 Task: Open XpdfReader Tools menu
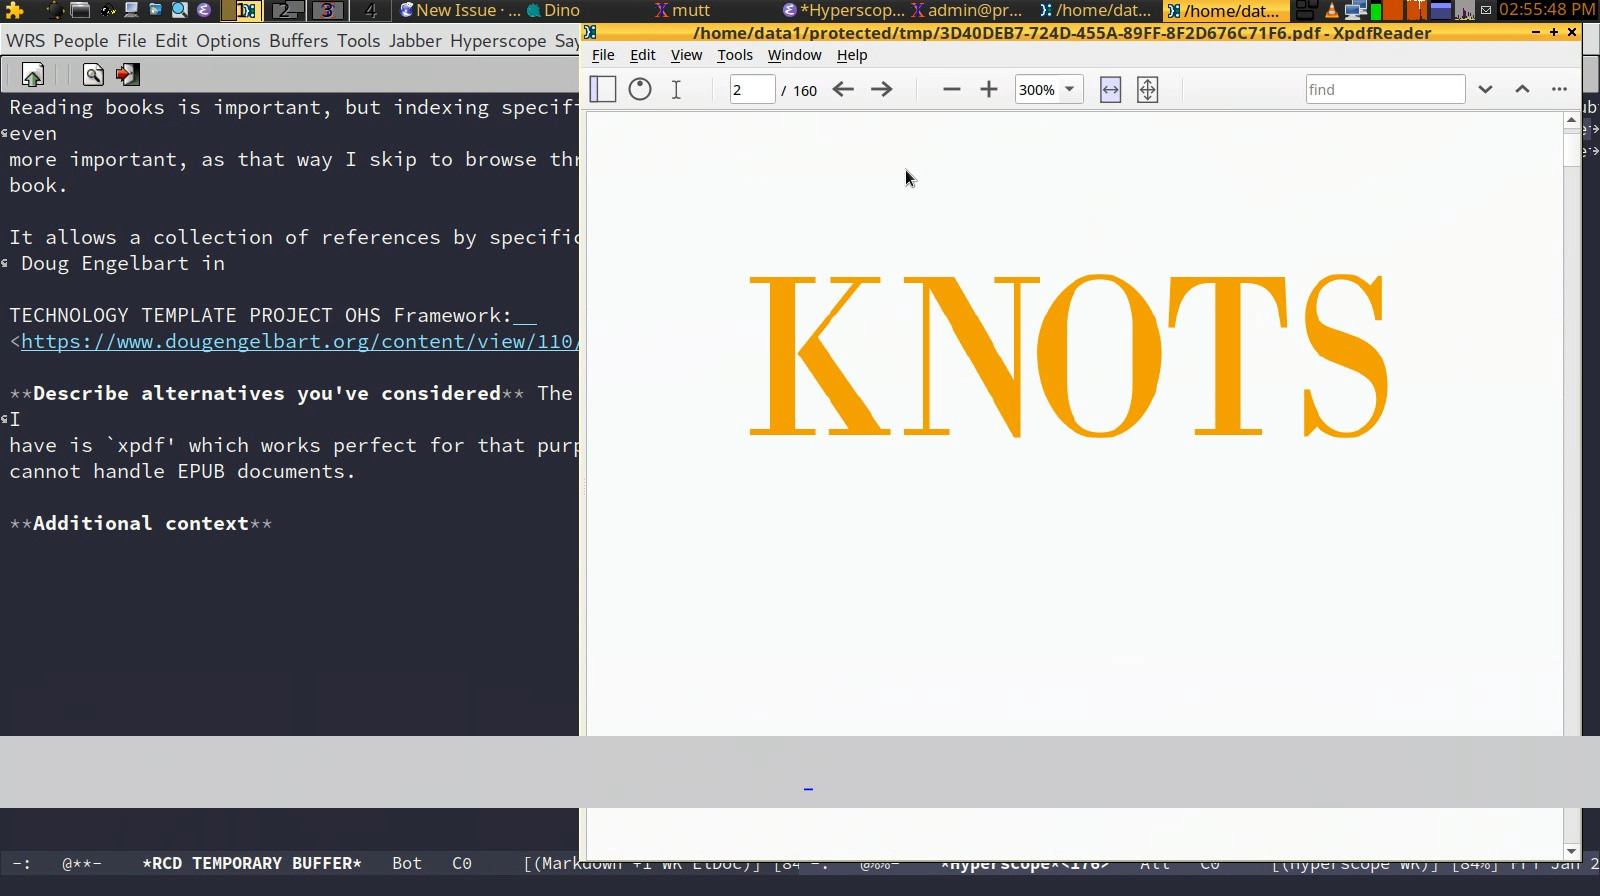click(735, 55)
